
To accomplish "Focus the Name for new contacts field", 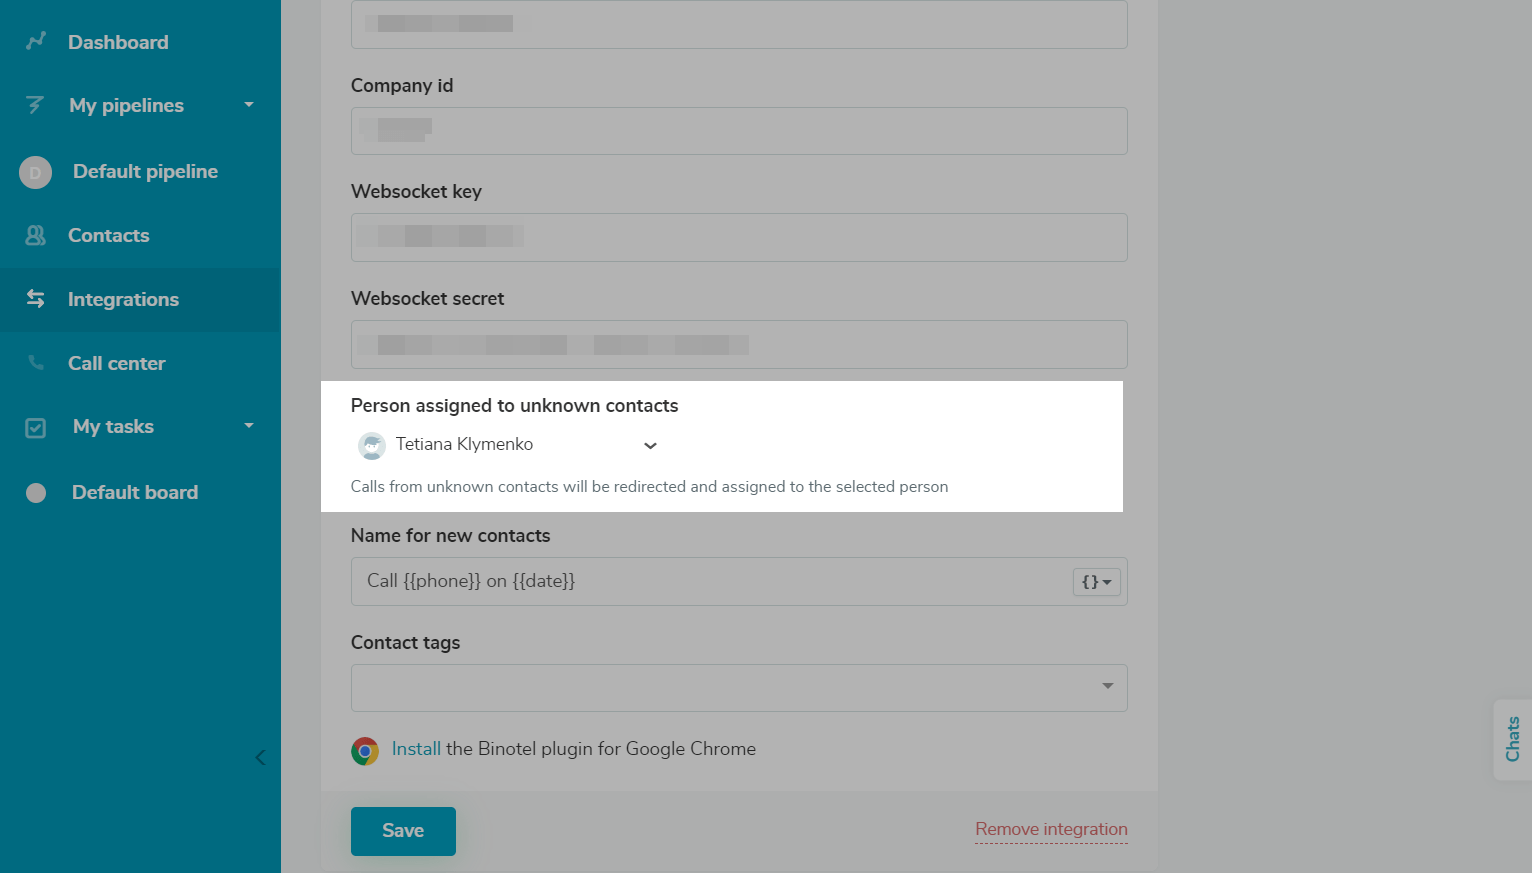I will pyautogui.click(x=710, y=582).
